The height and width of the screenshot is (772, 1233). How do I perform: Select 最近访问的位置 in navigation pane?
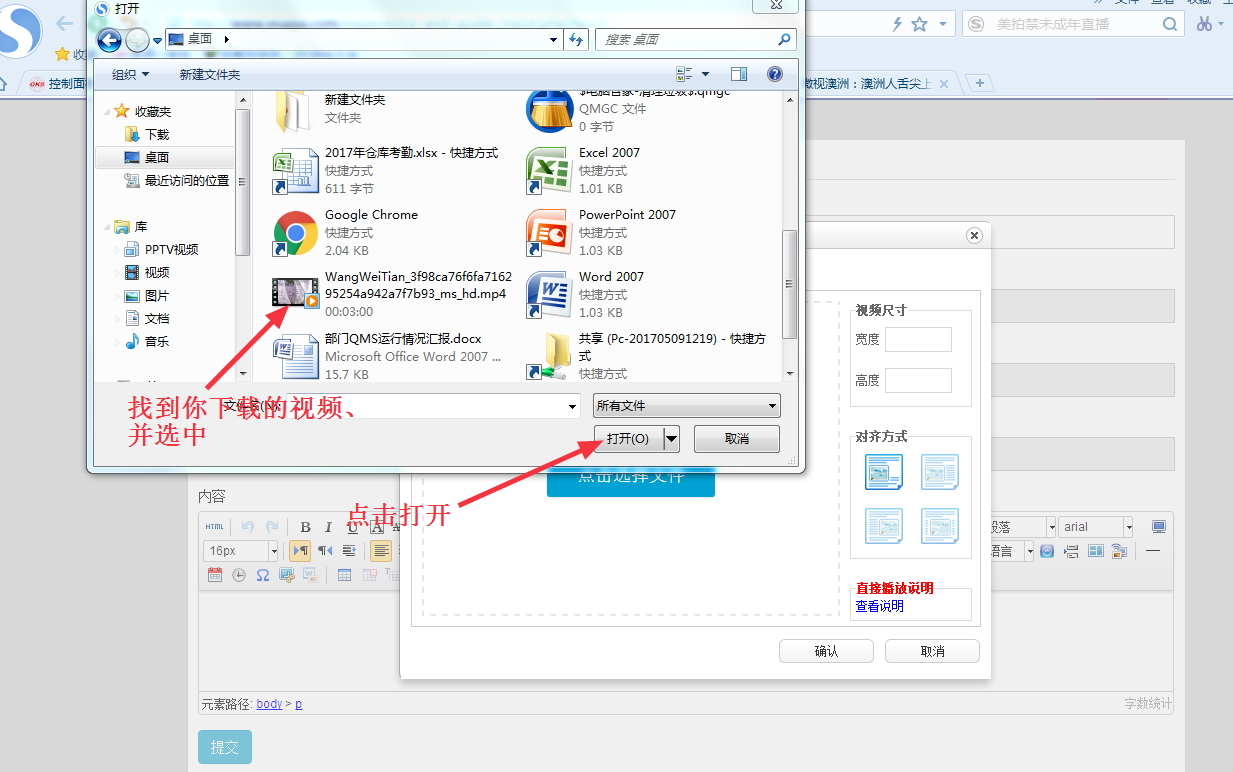click(176, 181)
